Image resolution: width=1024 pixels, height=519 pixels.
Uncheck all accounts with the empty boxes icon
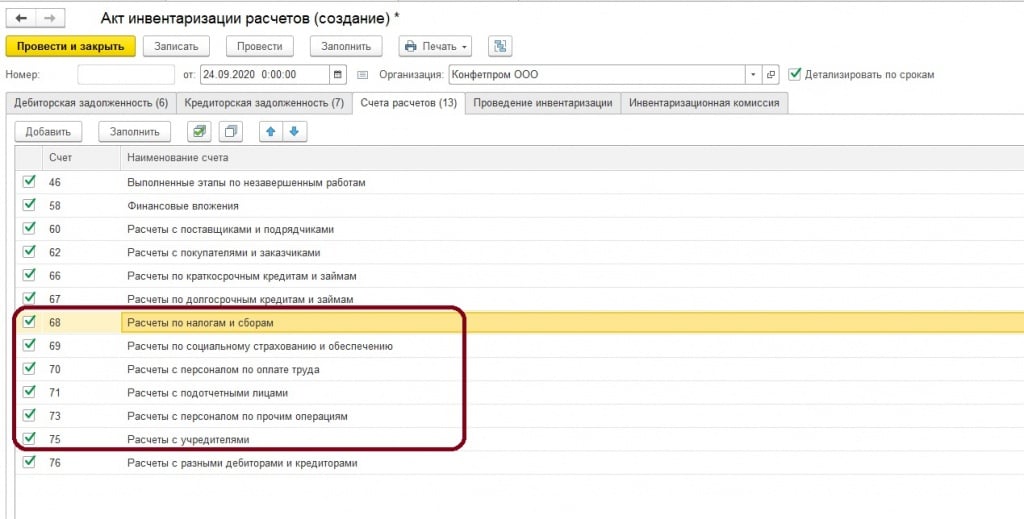(x=231, y=131)
